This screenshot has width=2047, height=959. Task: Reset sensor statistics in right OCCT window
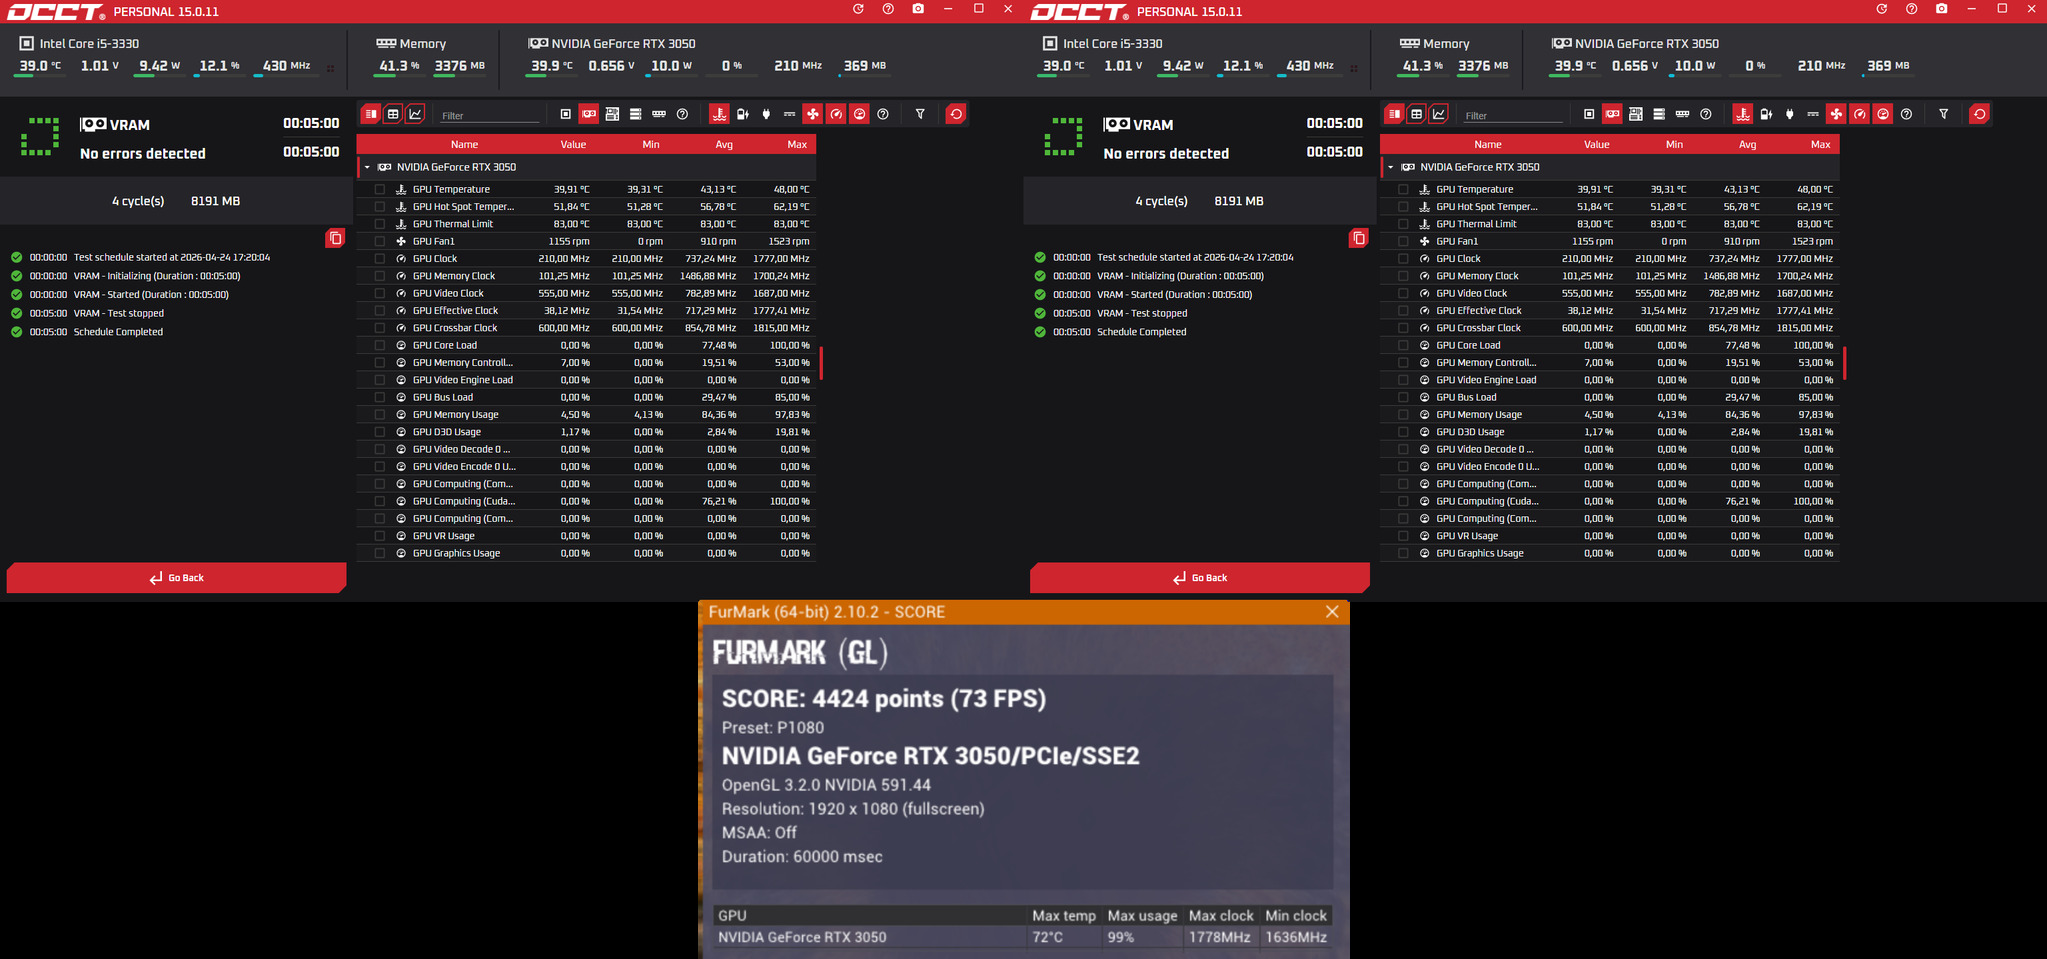click(1979, 114)
